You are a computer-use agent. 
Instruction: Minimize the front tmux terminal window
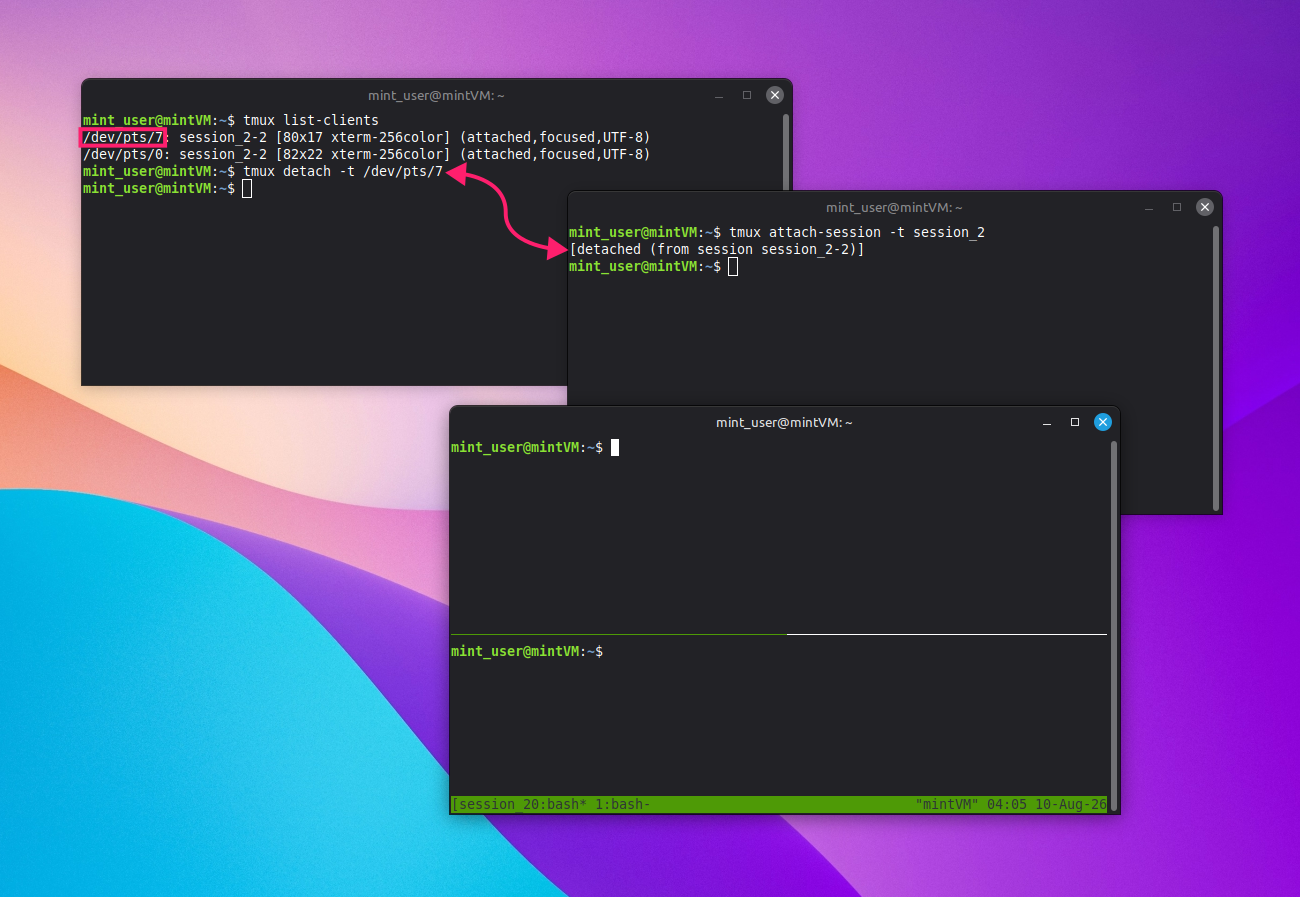[1047, 423]
